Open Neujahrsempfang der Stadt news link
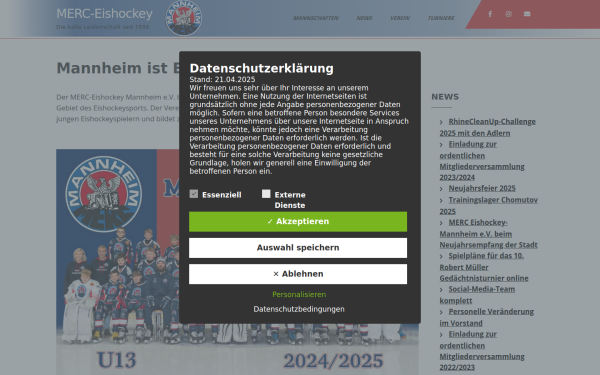600x375 pixels. 488,233
